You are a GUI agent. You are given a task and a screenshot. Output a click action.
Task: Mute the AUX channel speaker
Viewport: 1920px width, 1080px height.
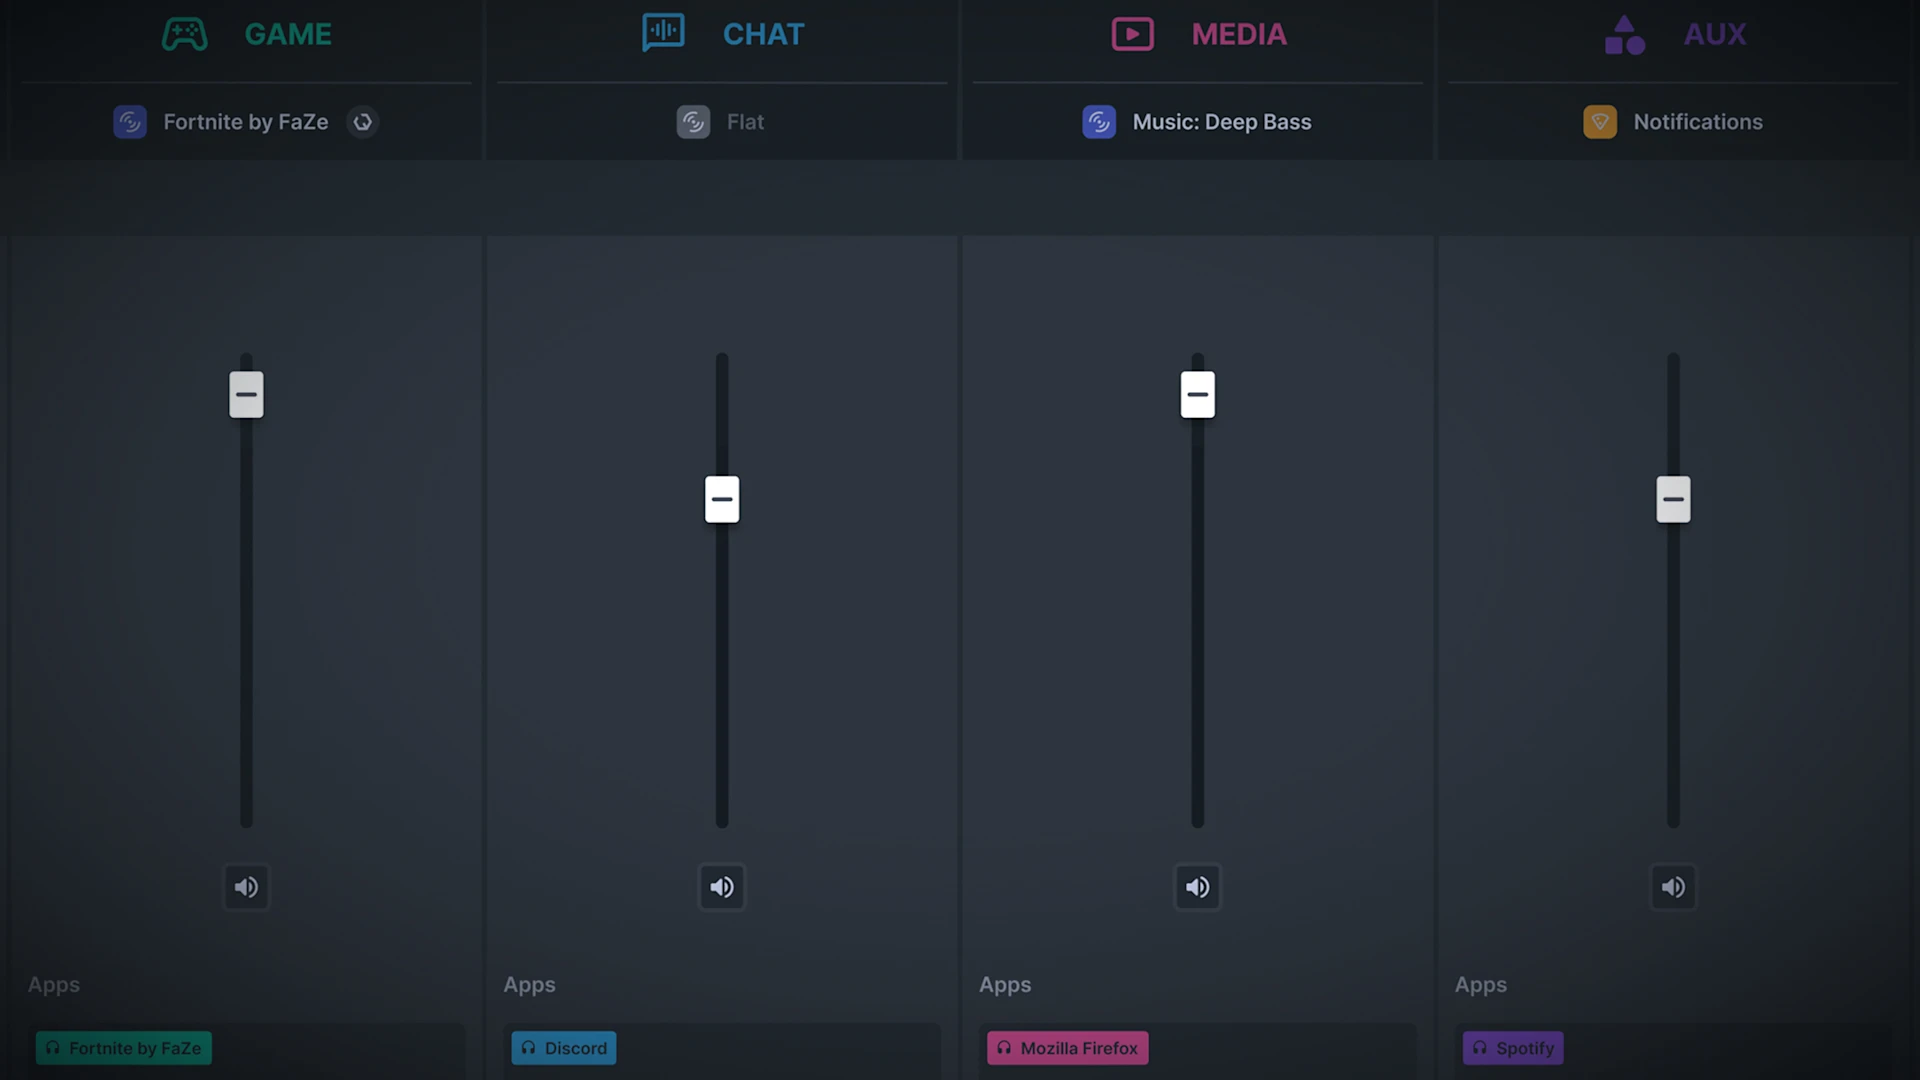pos(1673,887)
